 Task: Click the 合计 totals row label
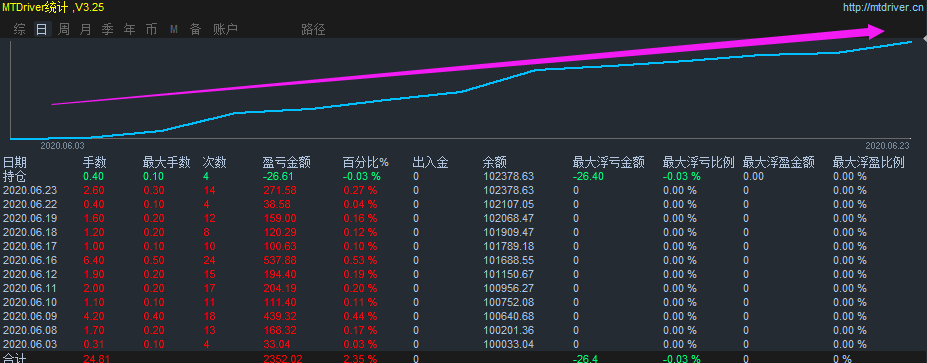pyautogui.click(x=15, y=358)
